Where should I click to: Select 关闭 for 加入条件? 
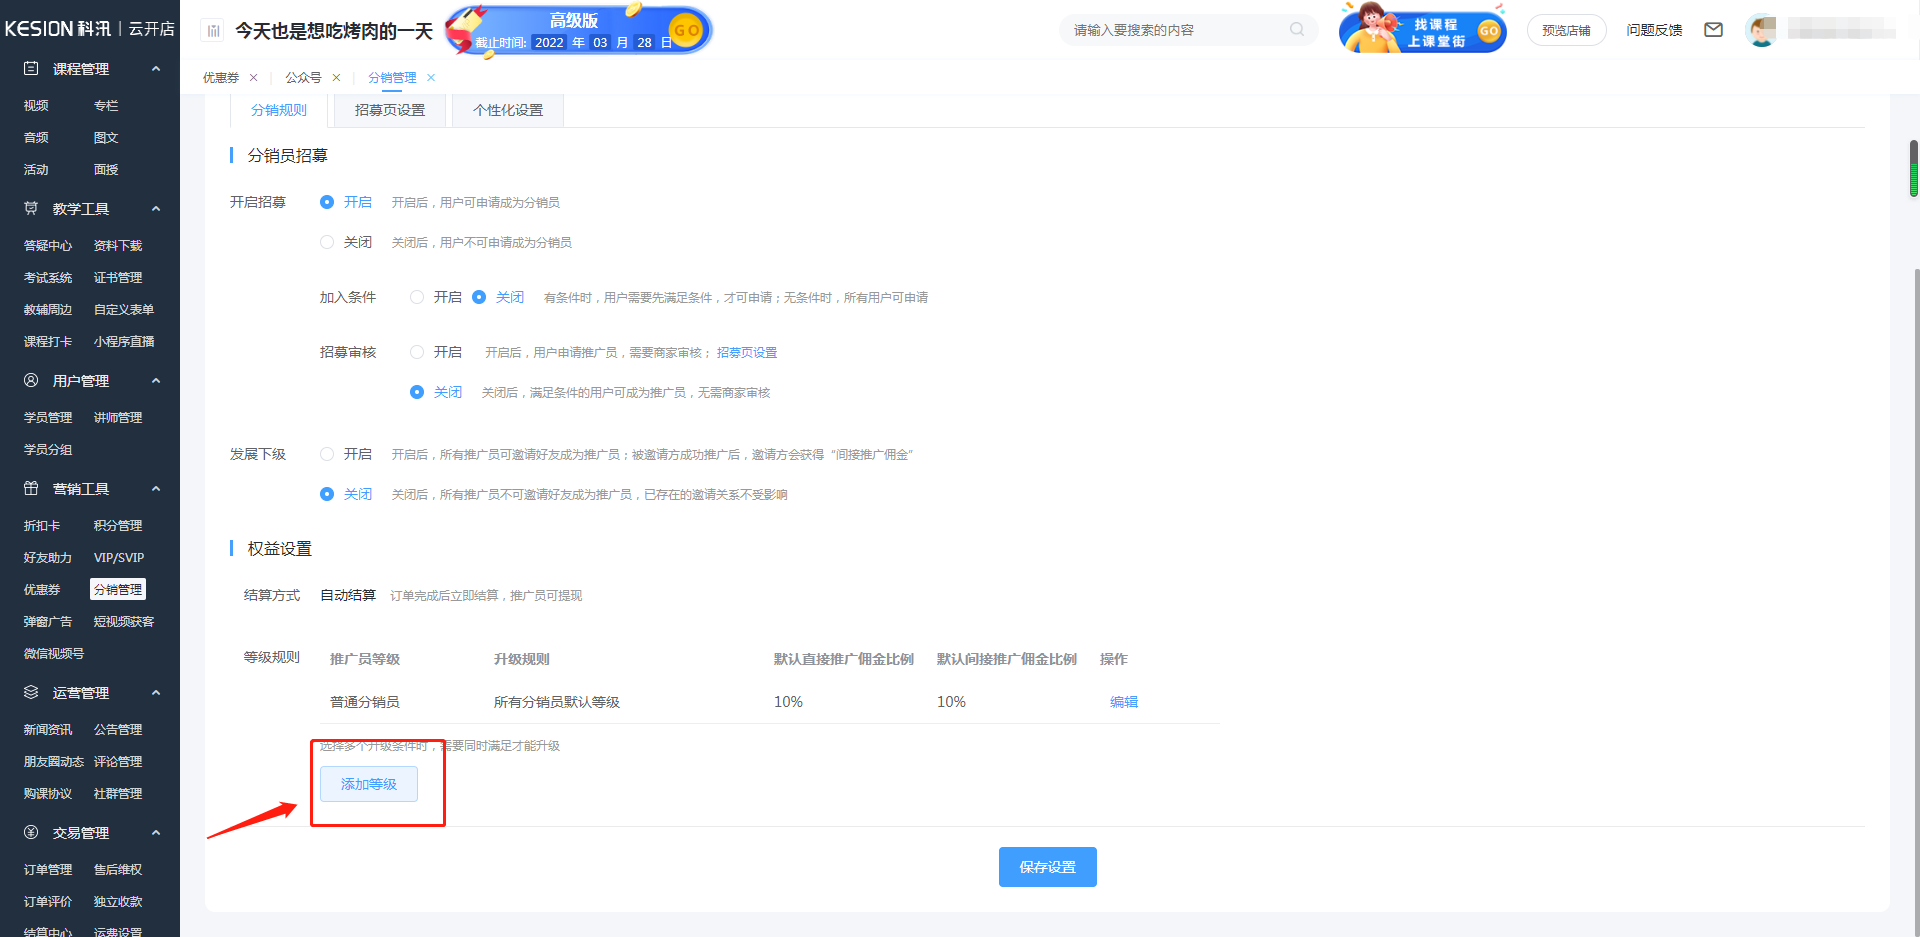click(x=479, y=297)
